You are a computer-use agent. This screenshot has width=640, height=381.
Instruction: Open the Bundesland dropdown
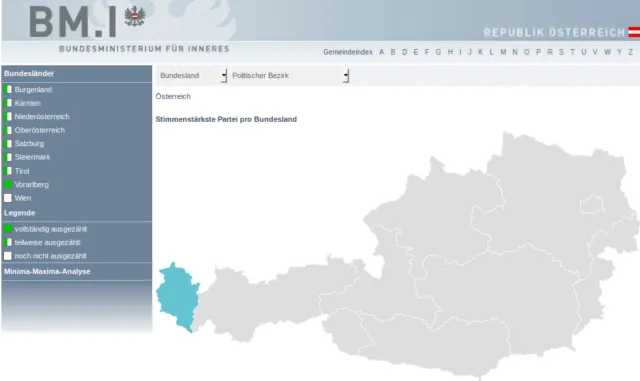click(192, 76)
